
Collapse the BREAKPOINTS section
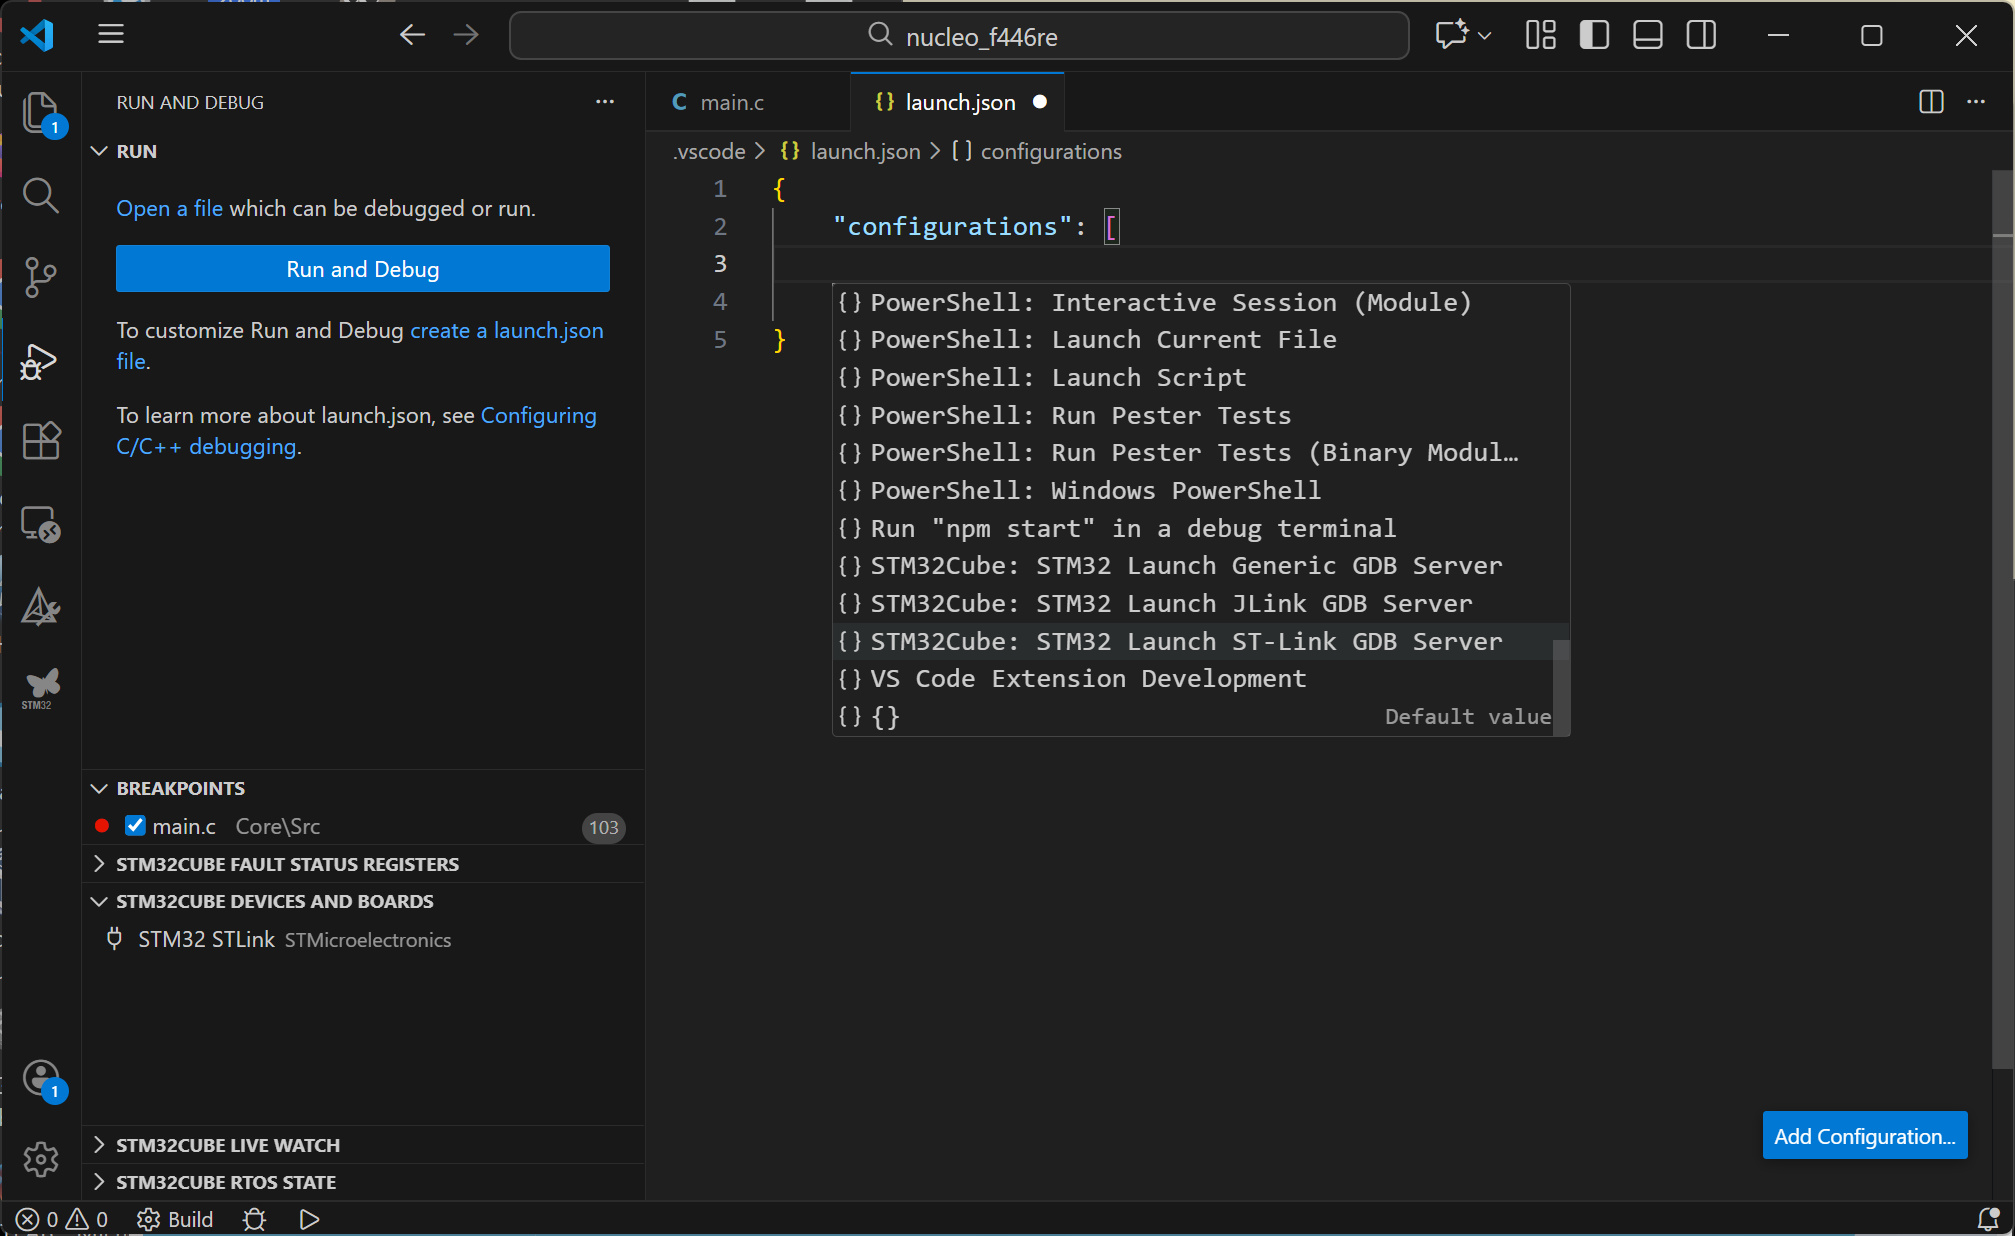click(180, 788)
